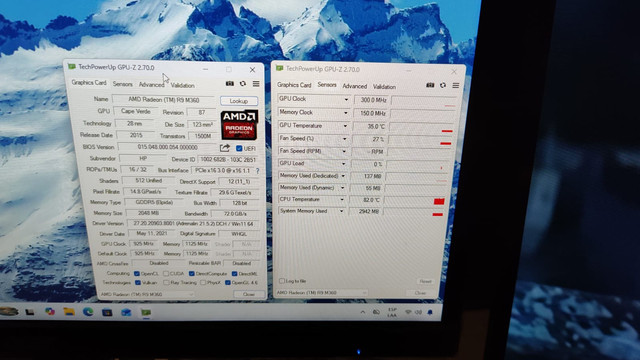Image resolution: width=640 pixels, height=360 pixels.
Task: Open the GPU Clock sensor dropdown arrow
Action: (346, 100)
